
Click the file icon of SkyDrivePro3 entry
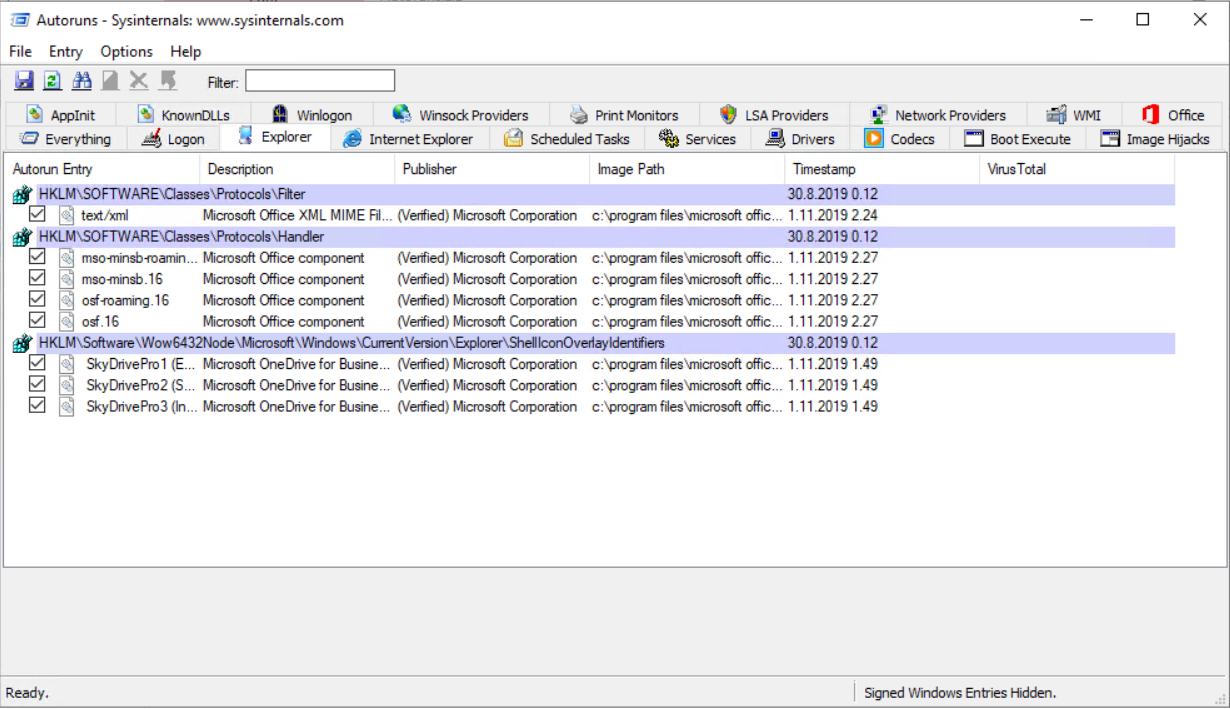[67, 406]
